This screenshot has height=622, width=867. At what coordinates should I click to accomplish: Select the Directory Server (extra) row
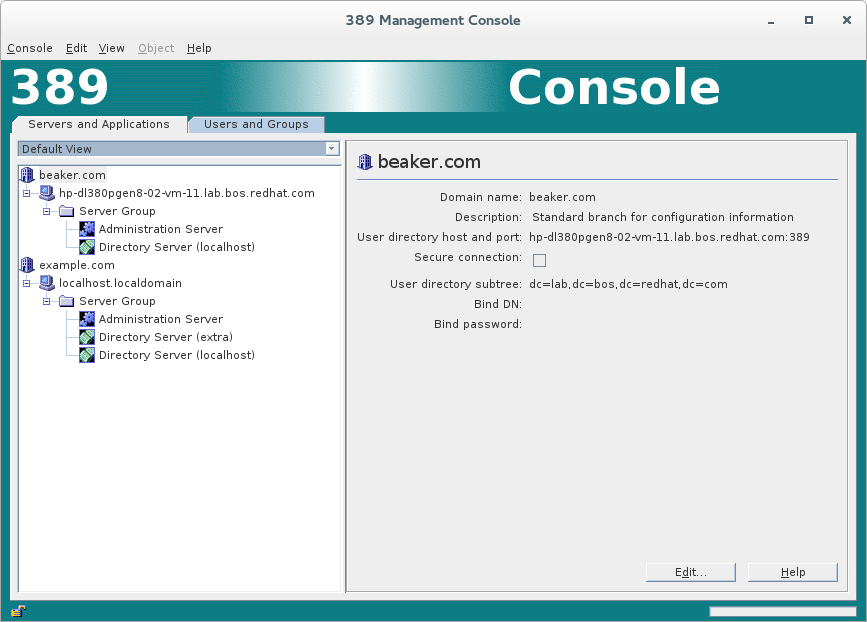[166, 337]
